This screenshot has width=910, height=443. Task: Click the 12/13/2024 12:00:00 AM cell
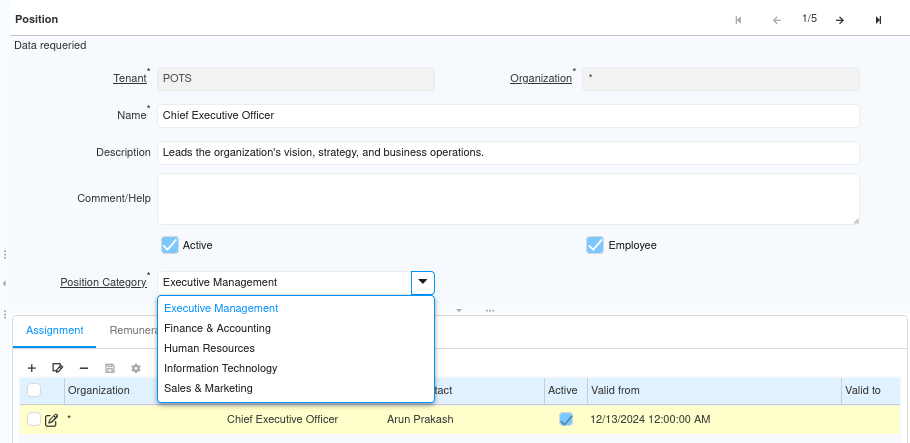[x=651, y=419]
